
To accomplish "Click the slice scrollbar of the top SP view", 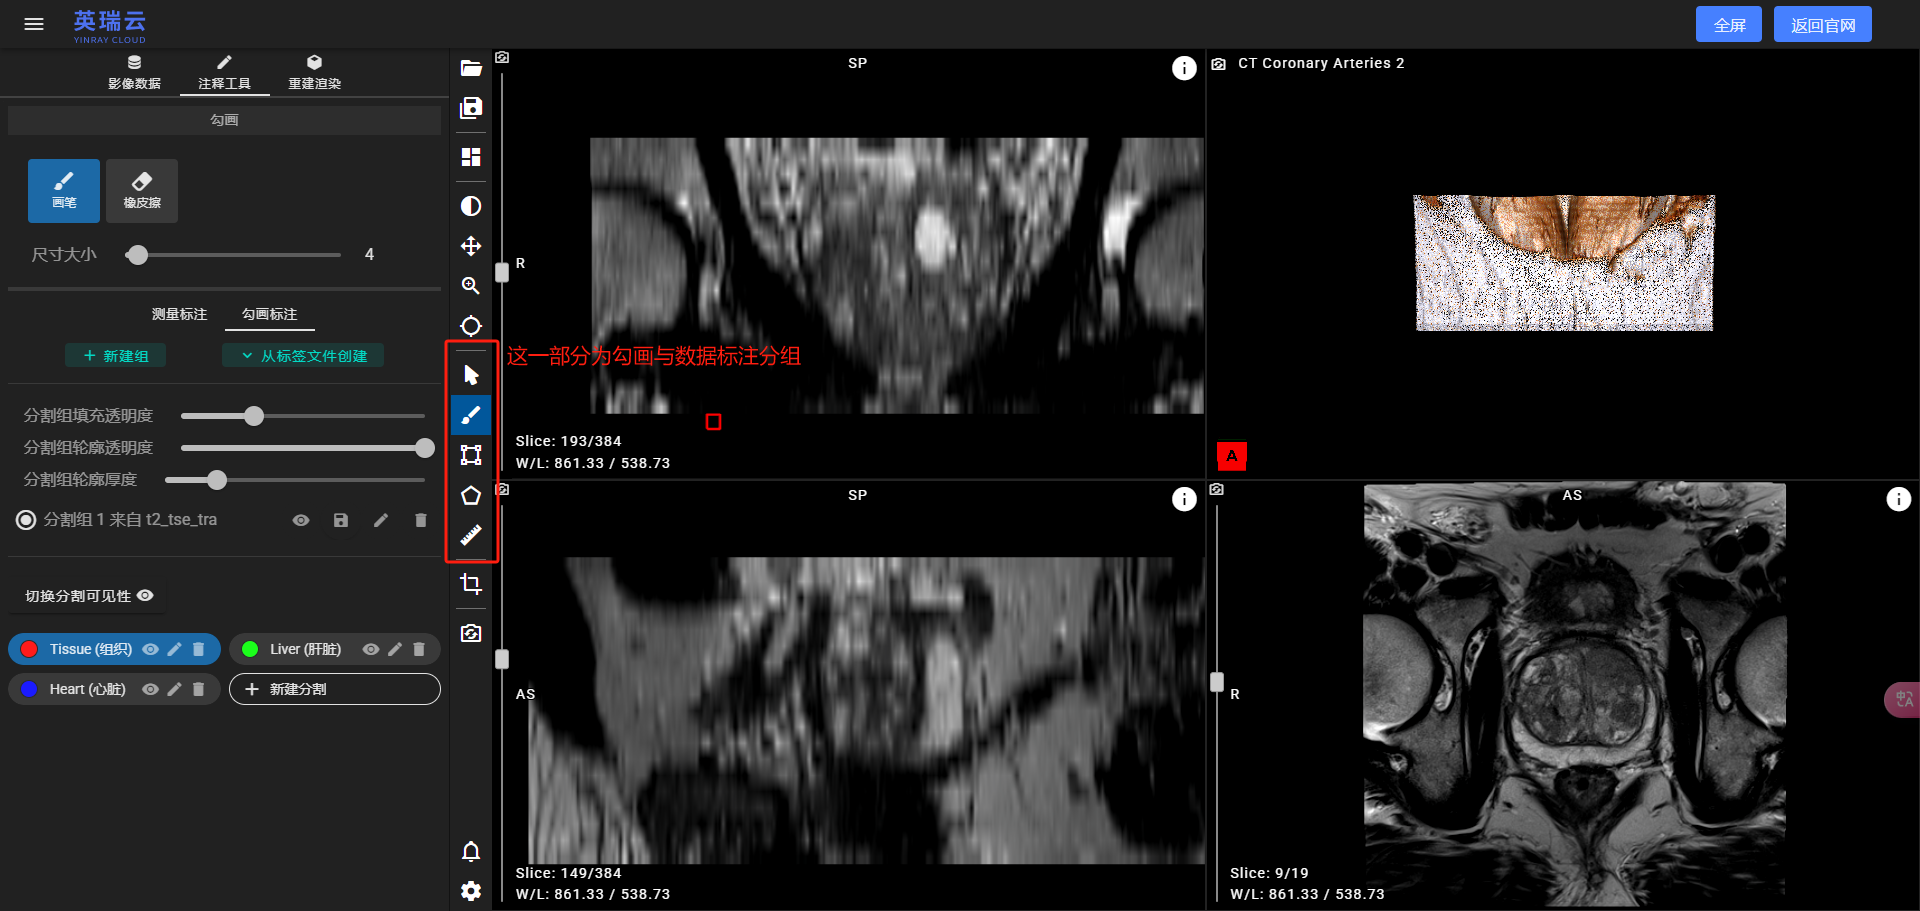I will point(502,272).
